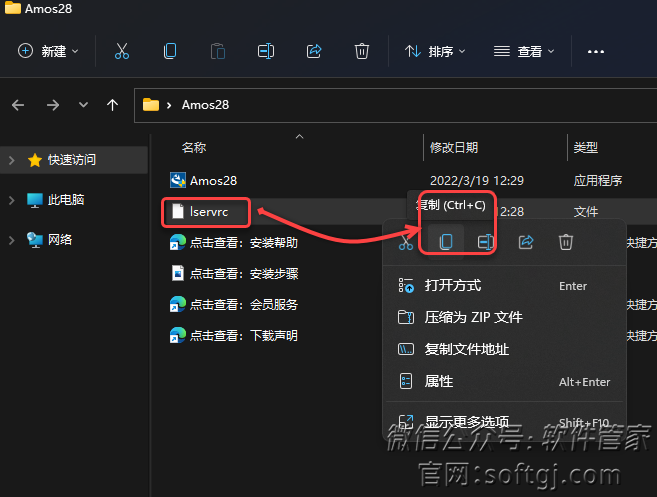Go back with the left arrow

[x=18, y=105]
